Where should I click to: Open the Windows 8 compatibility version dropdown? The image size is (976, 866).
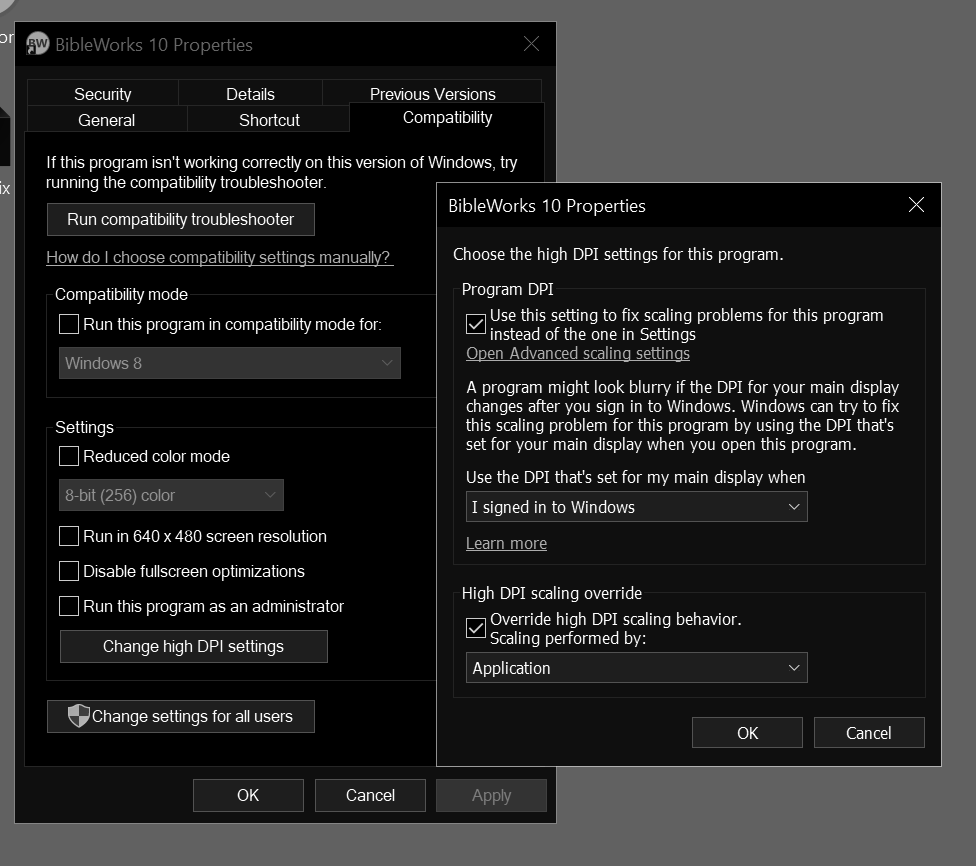click(229, 362)
